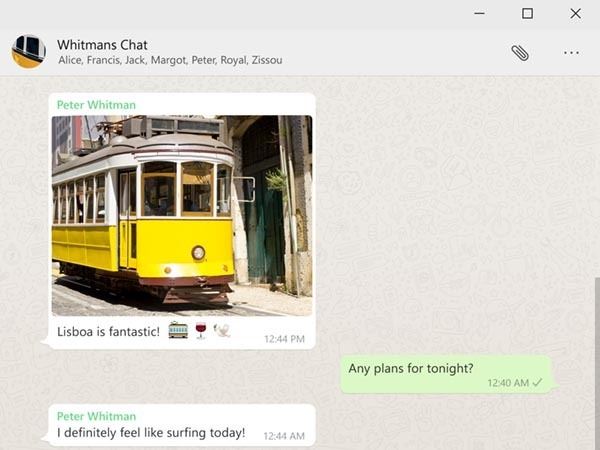Maximize the WhatsApp window
Screen dimensions: 600x450
527,13
